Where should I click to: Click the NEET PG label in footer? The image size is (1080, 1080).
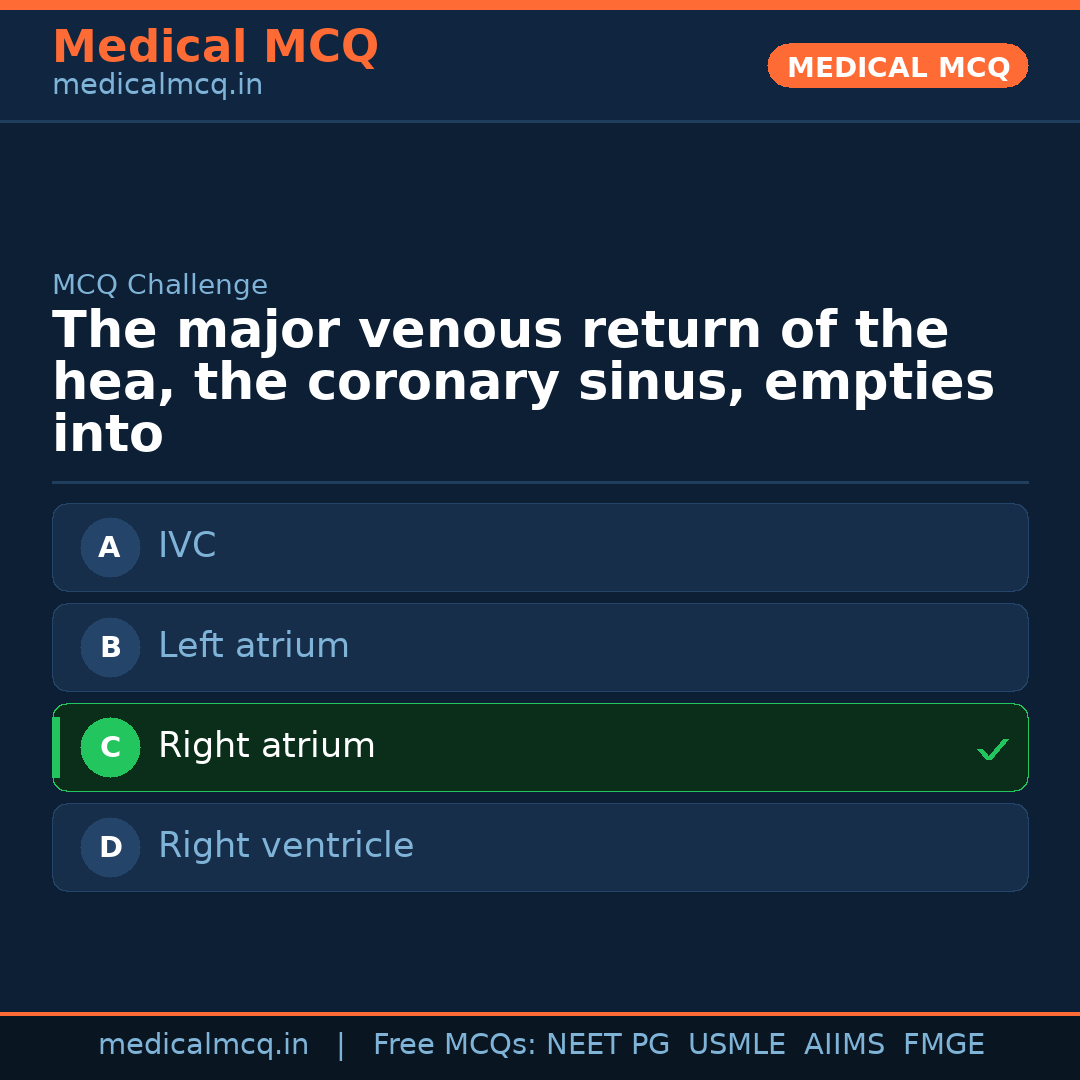point(607,1044)
